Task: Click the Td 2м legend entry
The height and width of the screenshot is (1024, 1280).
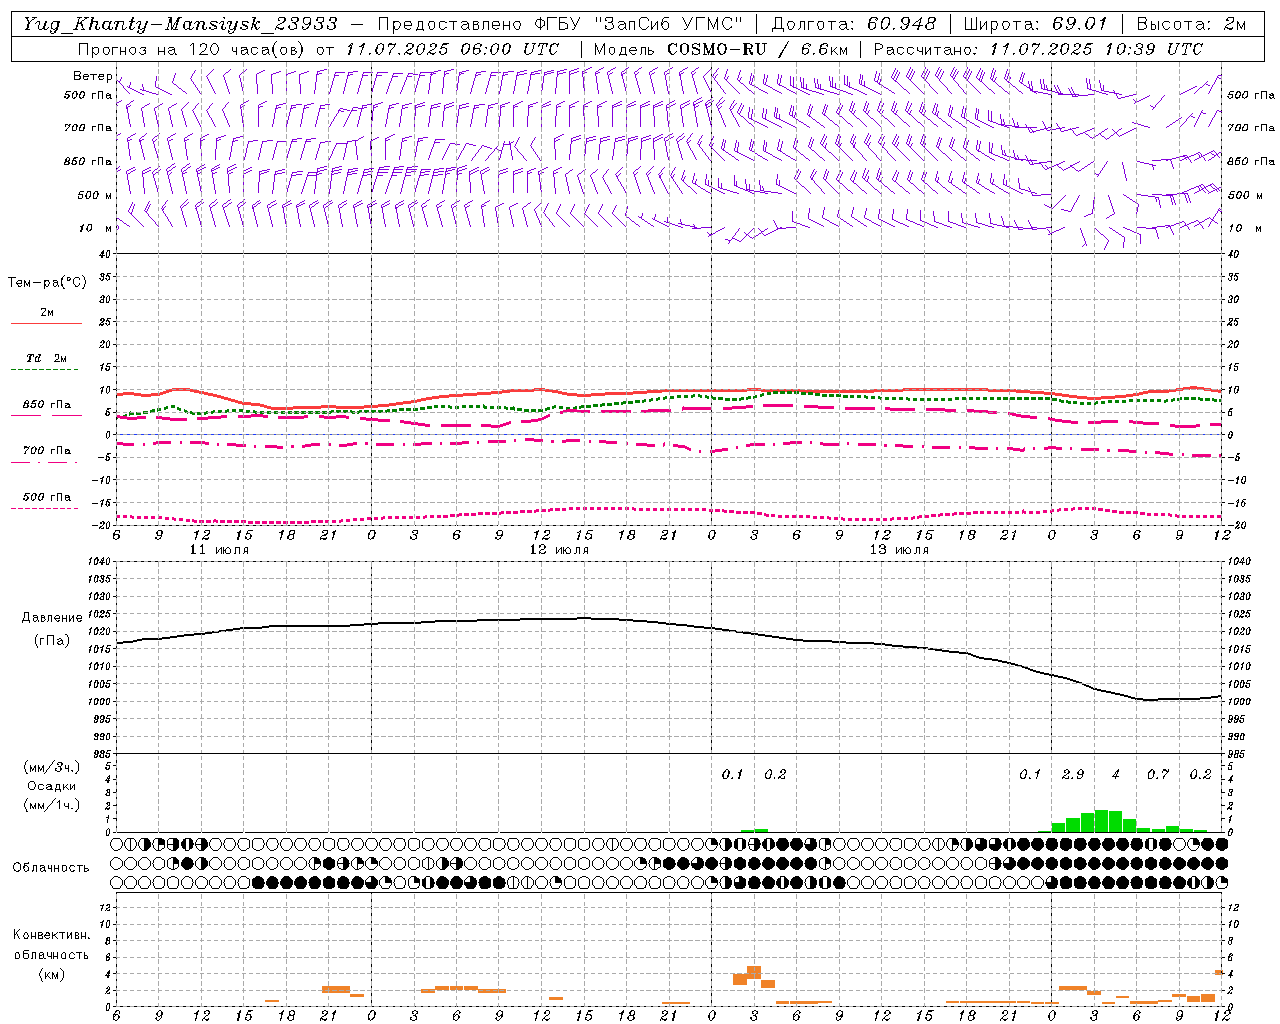Action: [x=47, y=358]
